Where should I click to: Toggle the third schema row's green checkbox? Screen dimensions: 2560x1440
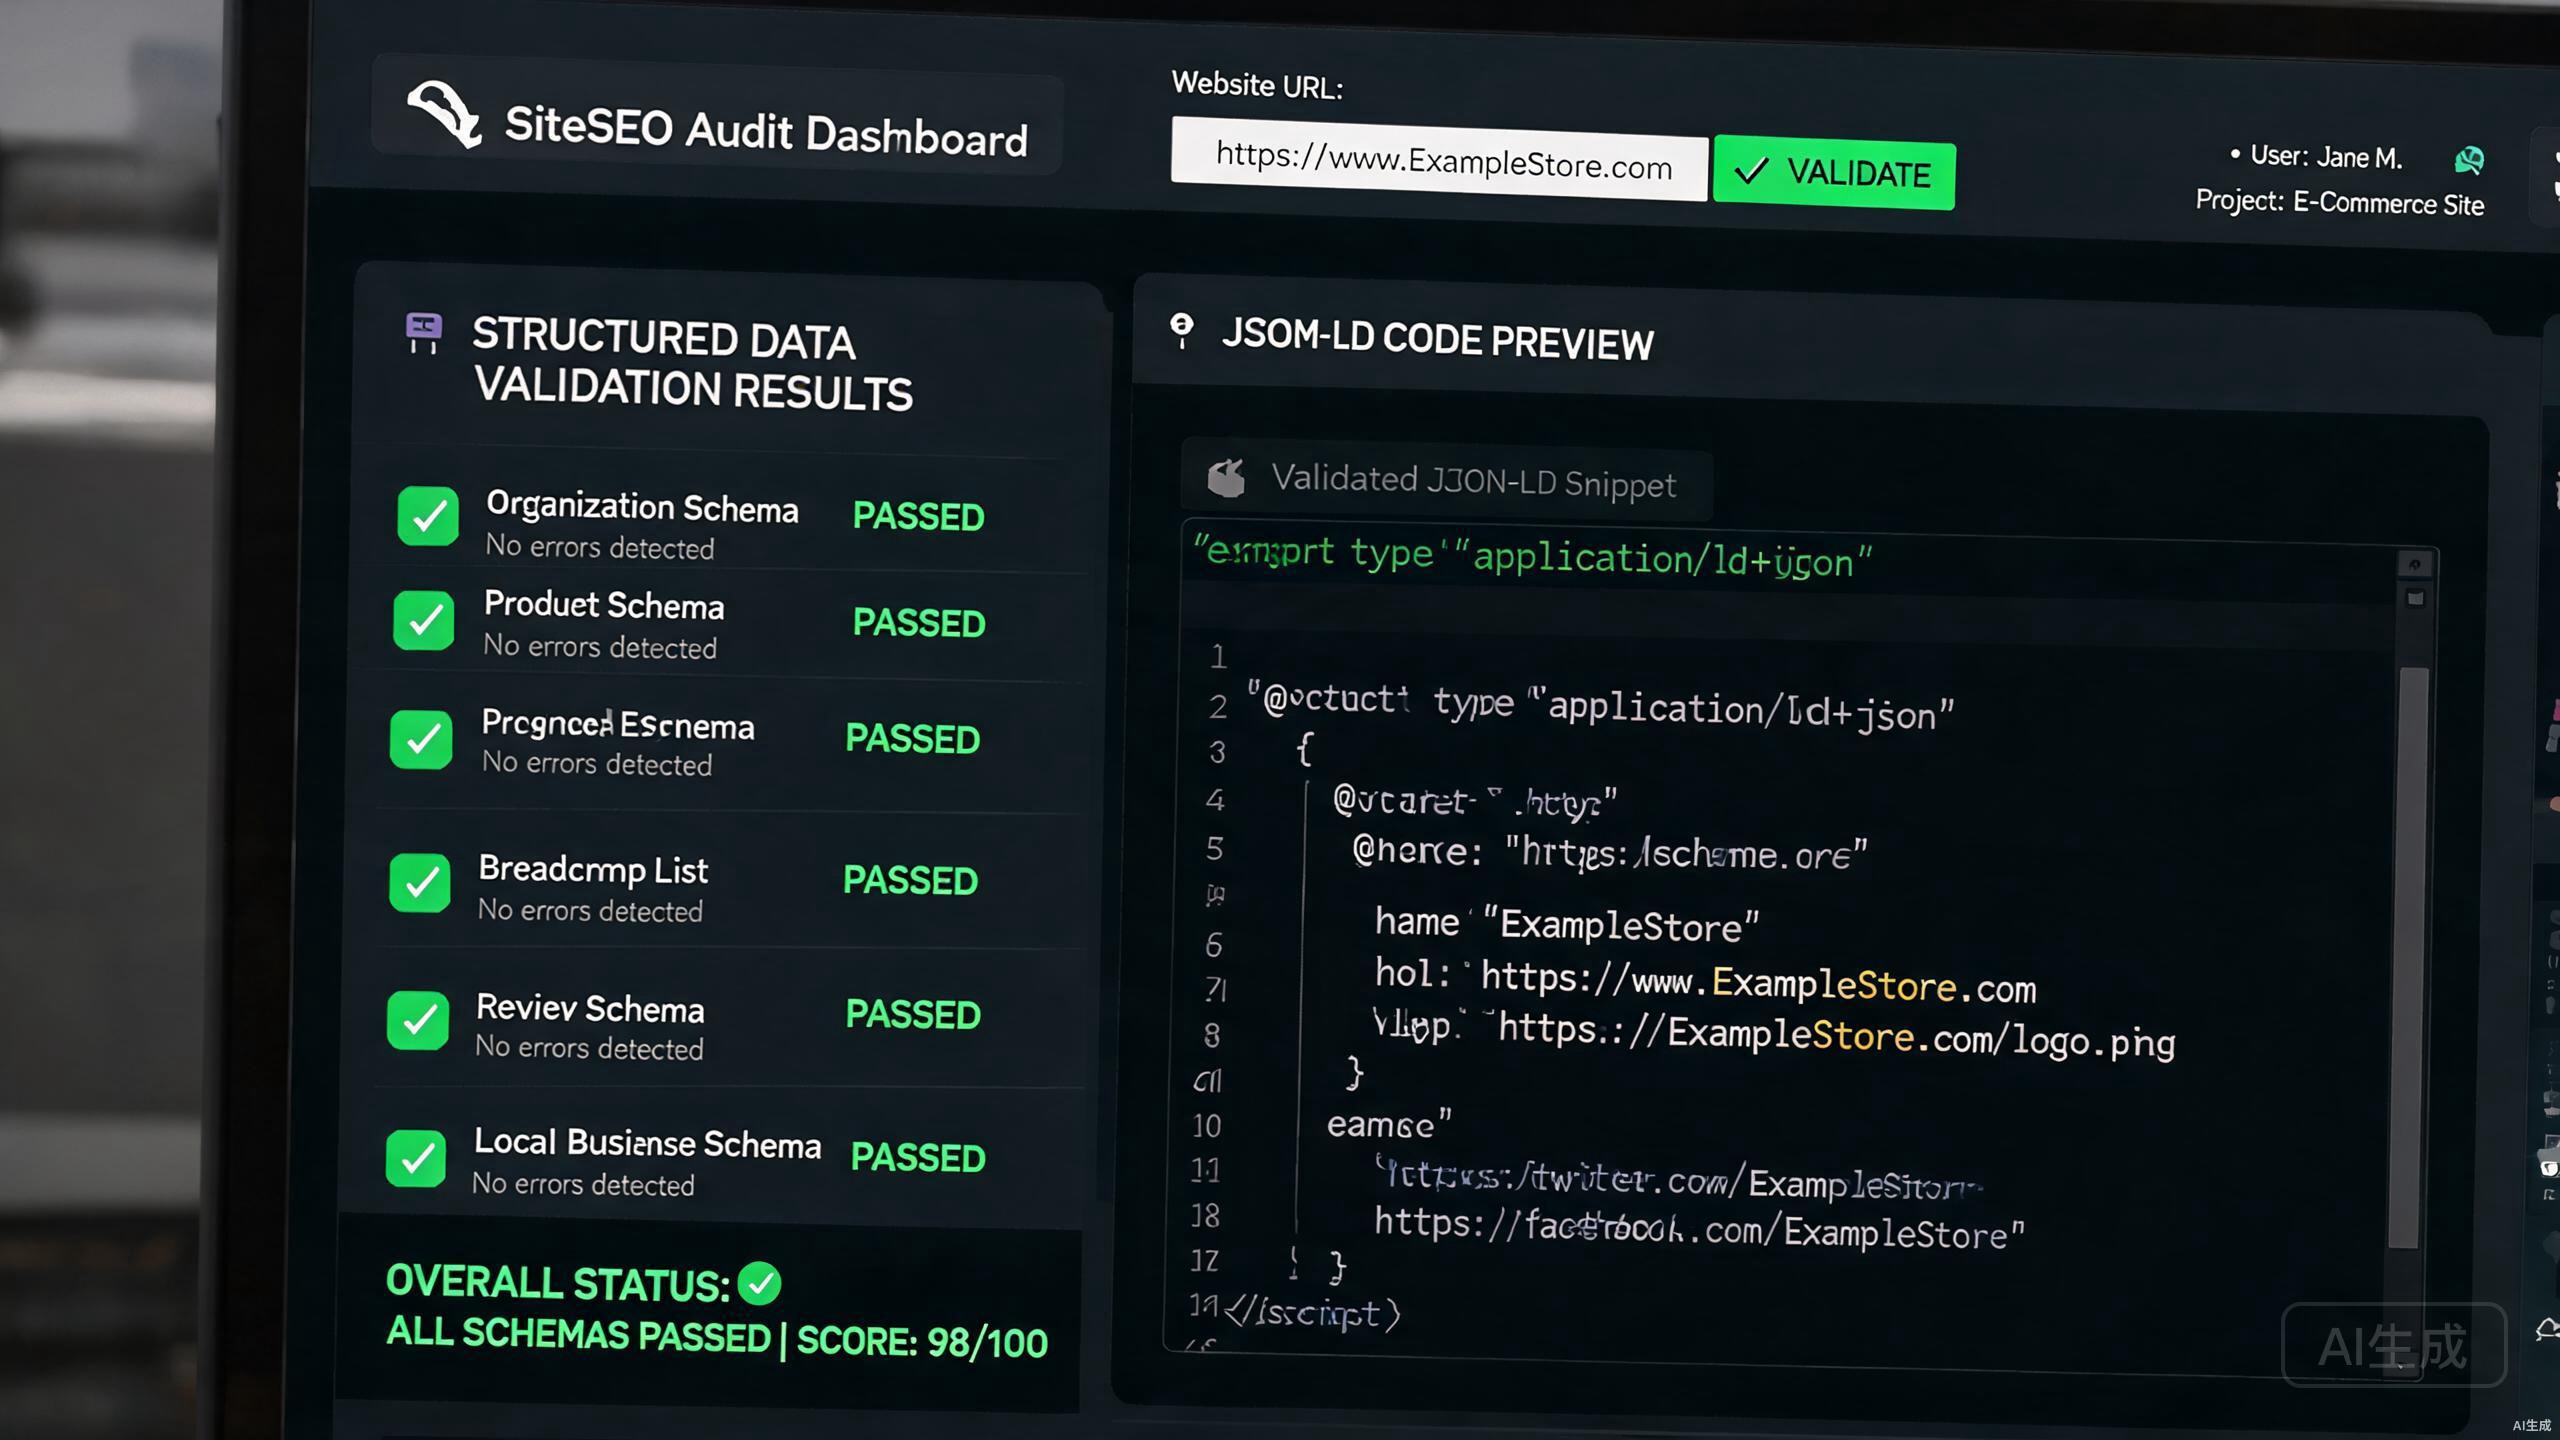click(x=421, y=739)
